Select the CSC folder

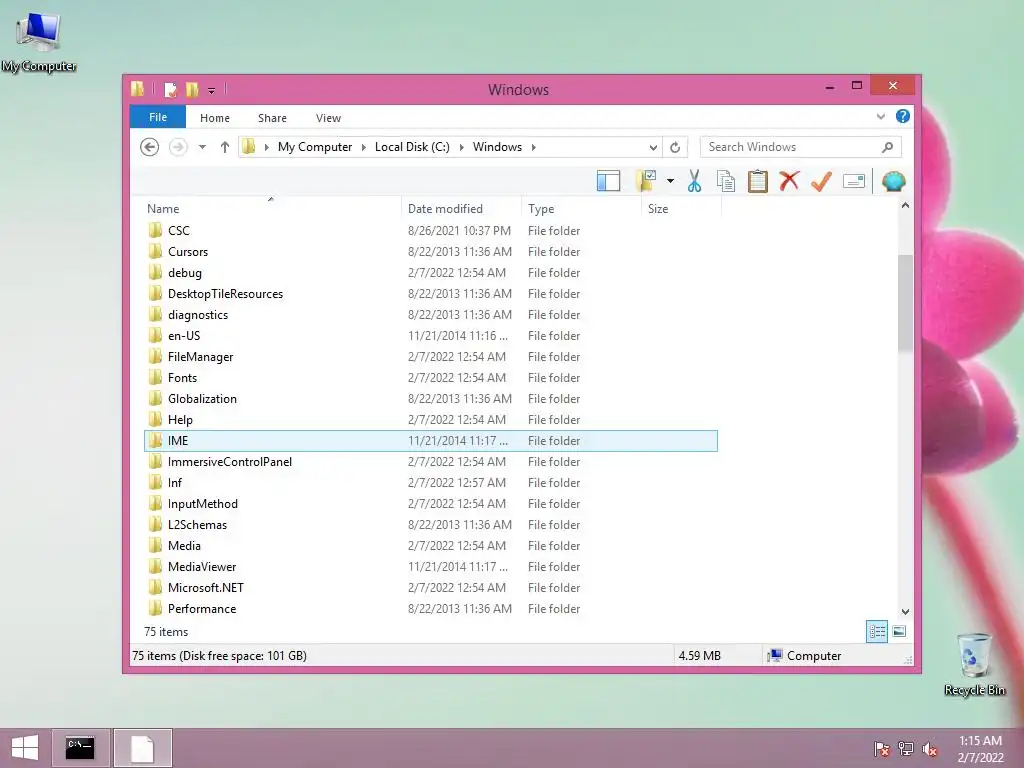[430, 231]
